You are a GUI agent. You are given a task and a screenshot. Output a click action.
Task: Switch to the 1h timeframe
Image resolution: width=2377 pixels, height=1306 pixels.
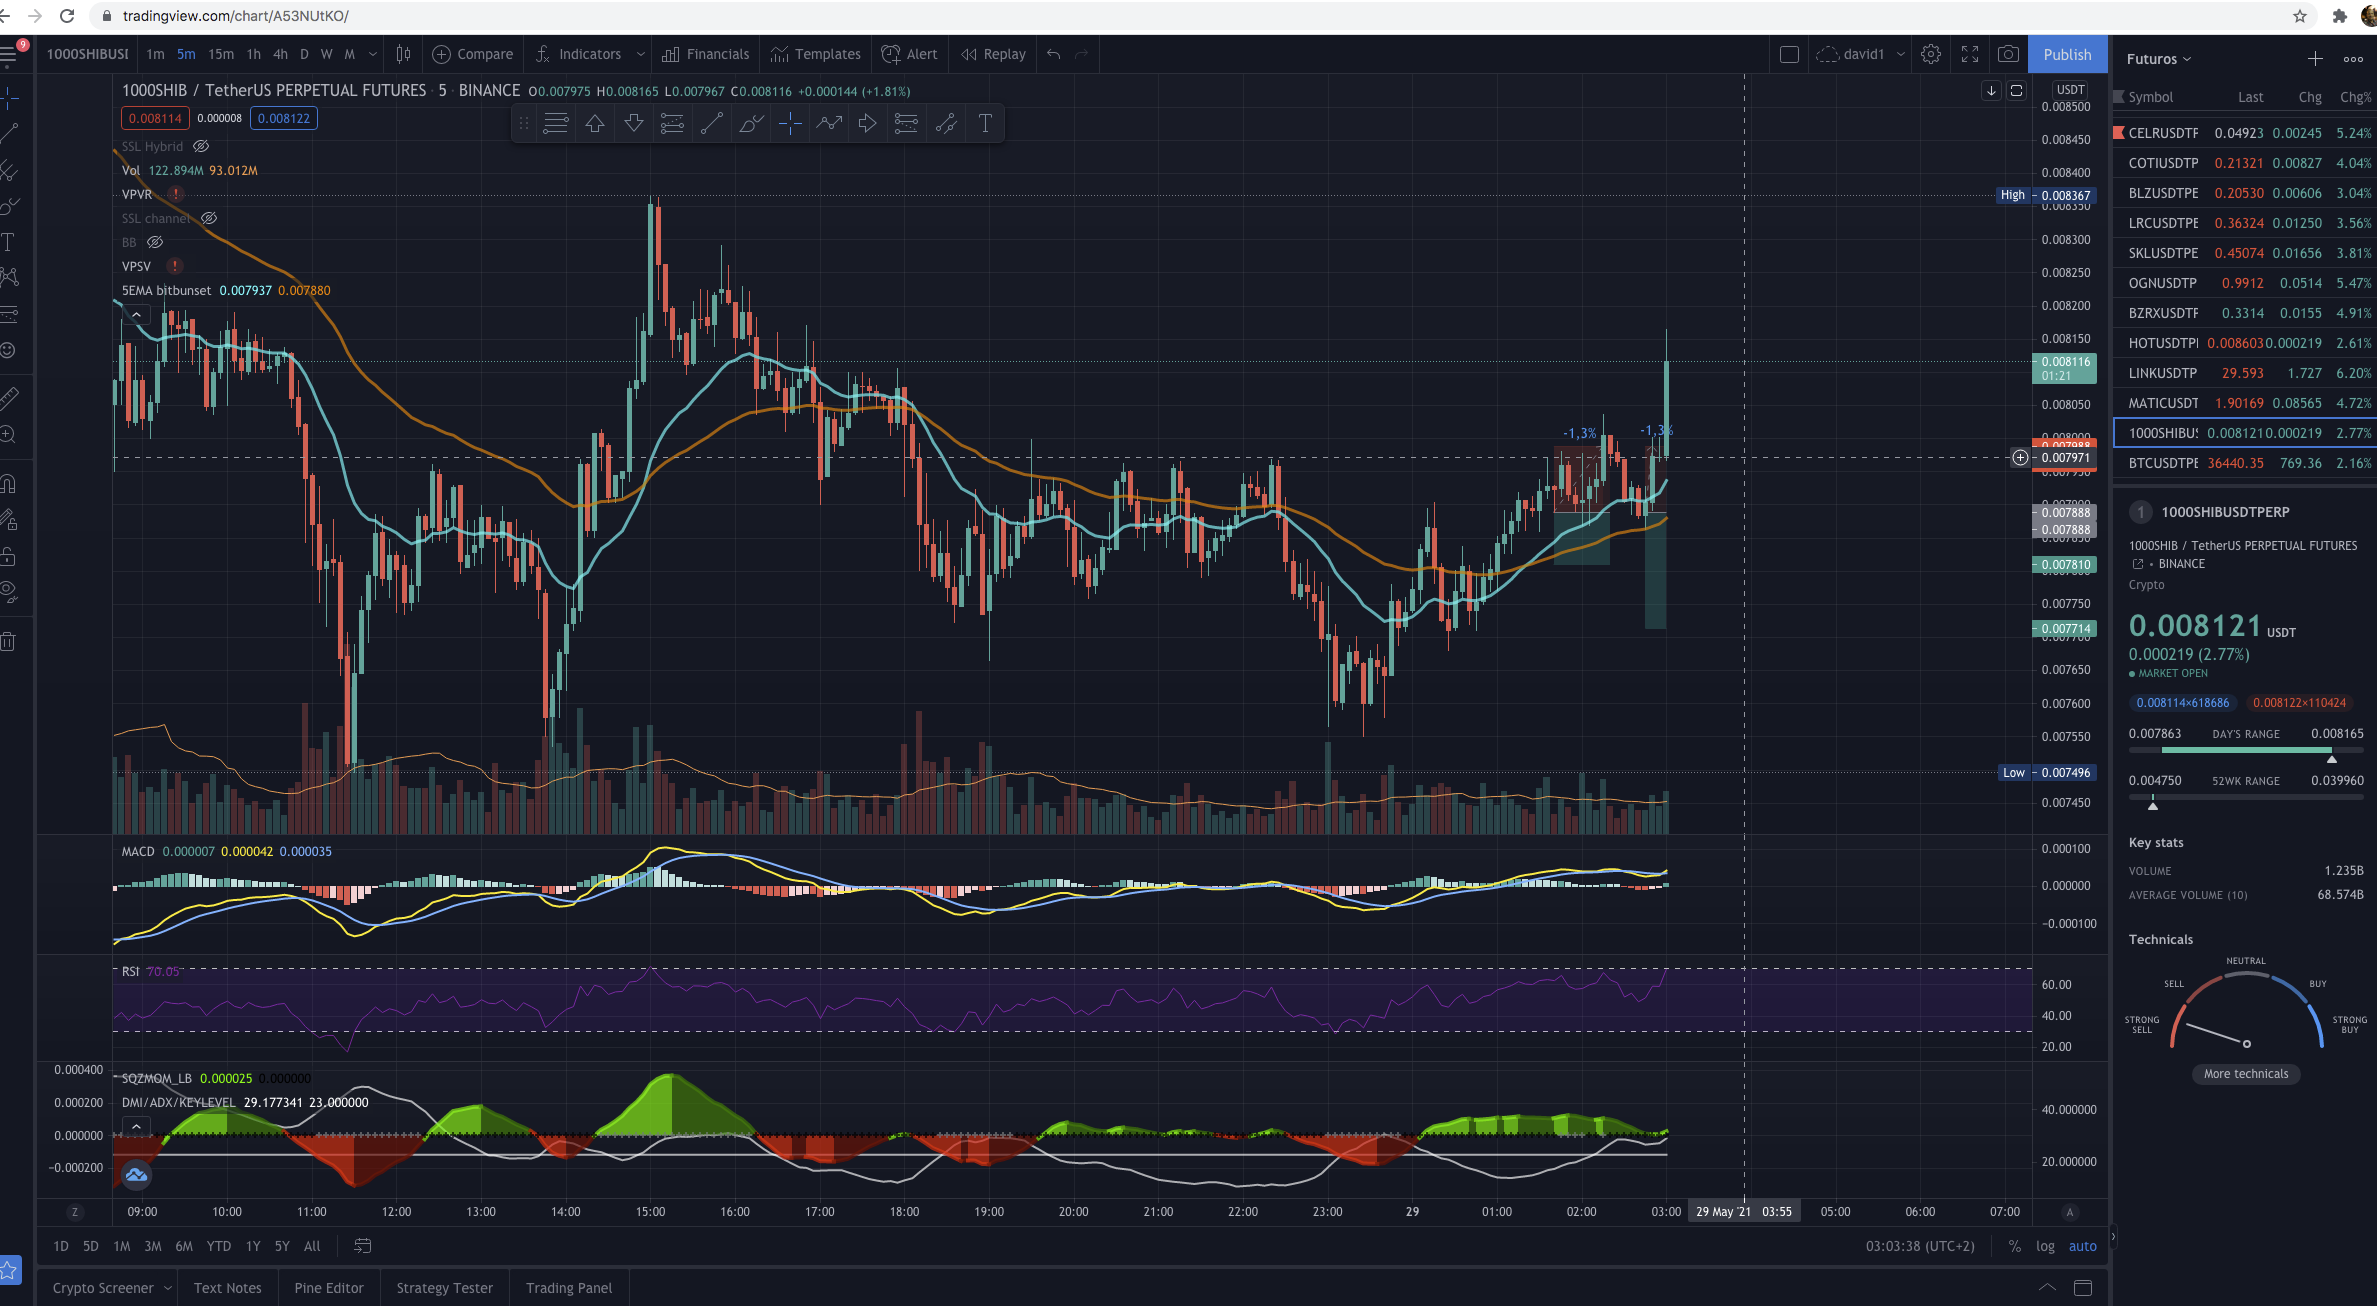pos(253,54)
